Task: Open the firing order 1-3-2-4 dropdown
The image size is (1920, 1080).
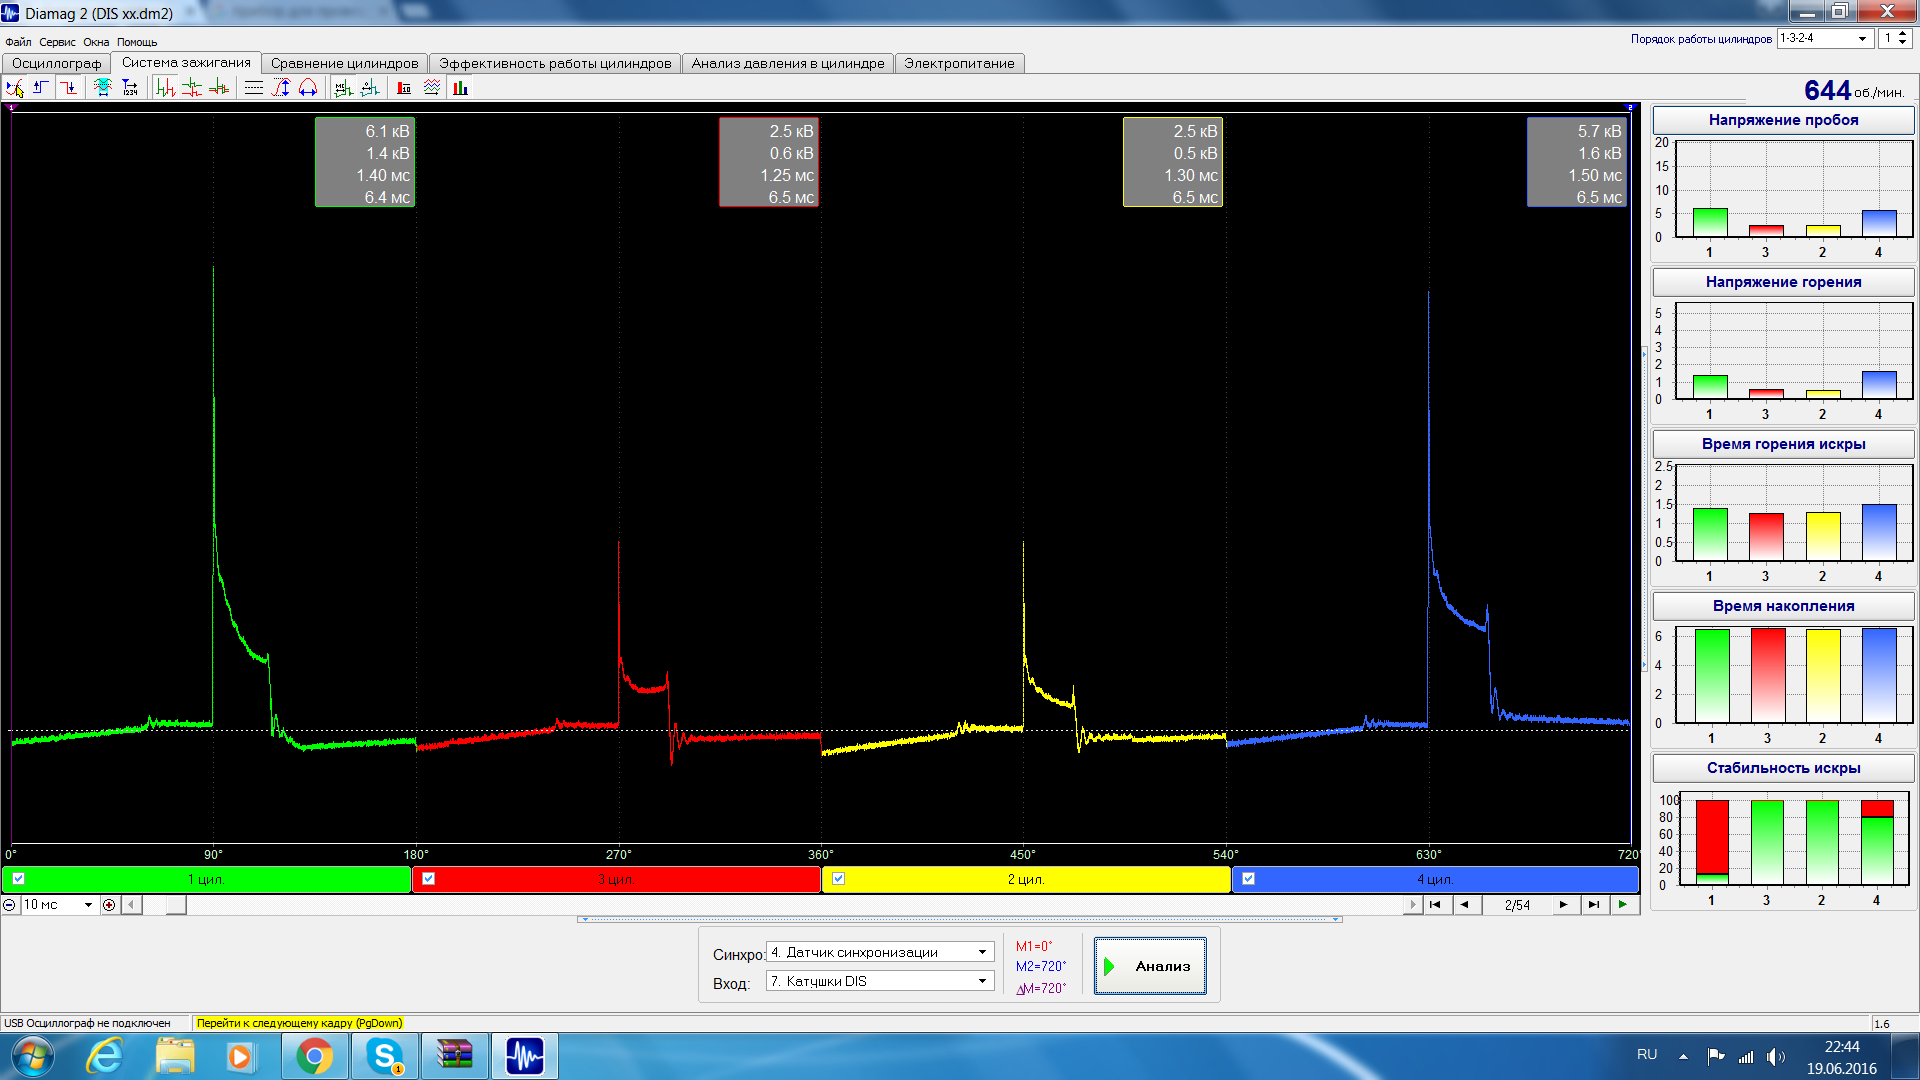Action: click(x=1862, y=38)
